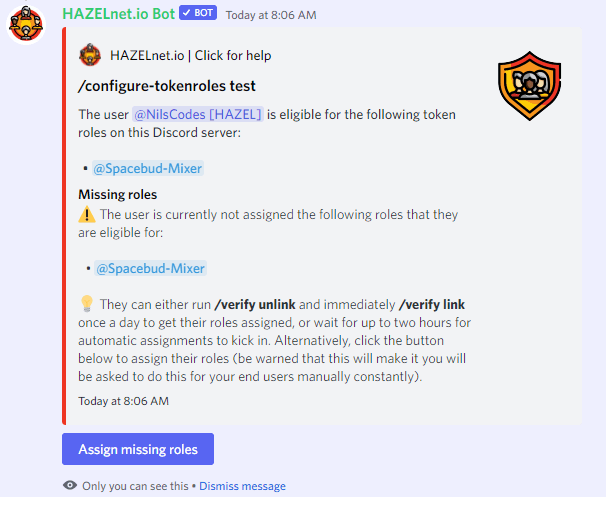The width and height of the screenshot is (606, 511).
Task: Click the /verify unlink command text
Action: (255, 305)
